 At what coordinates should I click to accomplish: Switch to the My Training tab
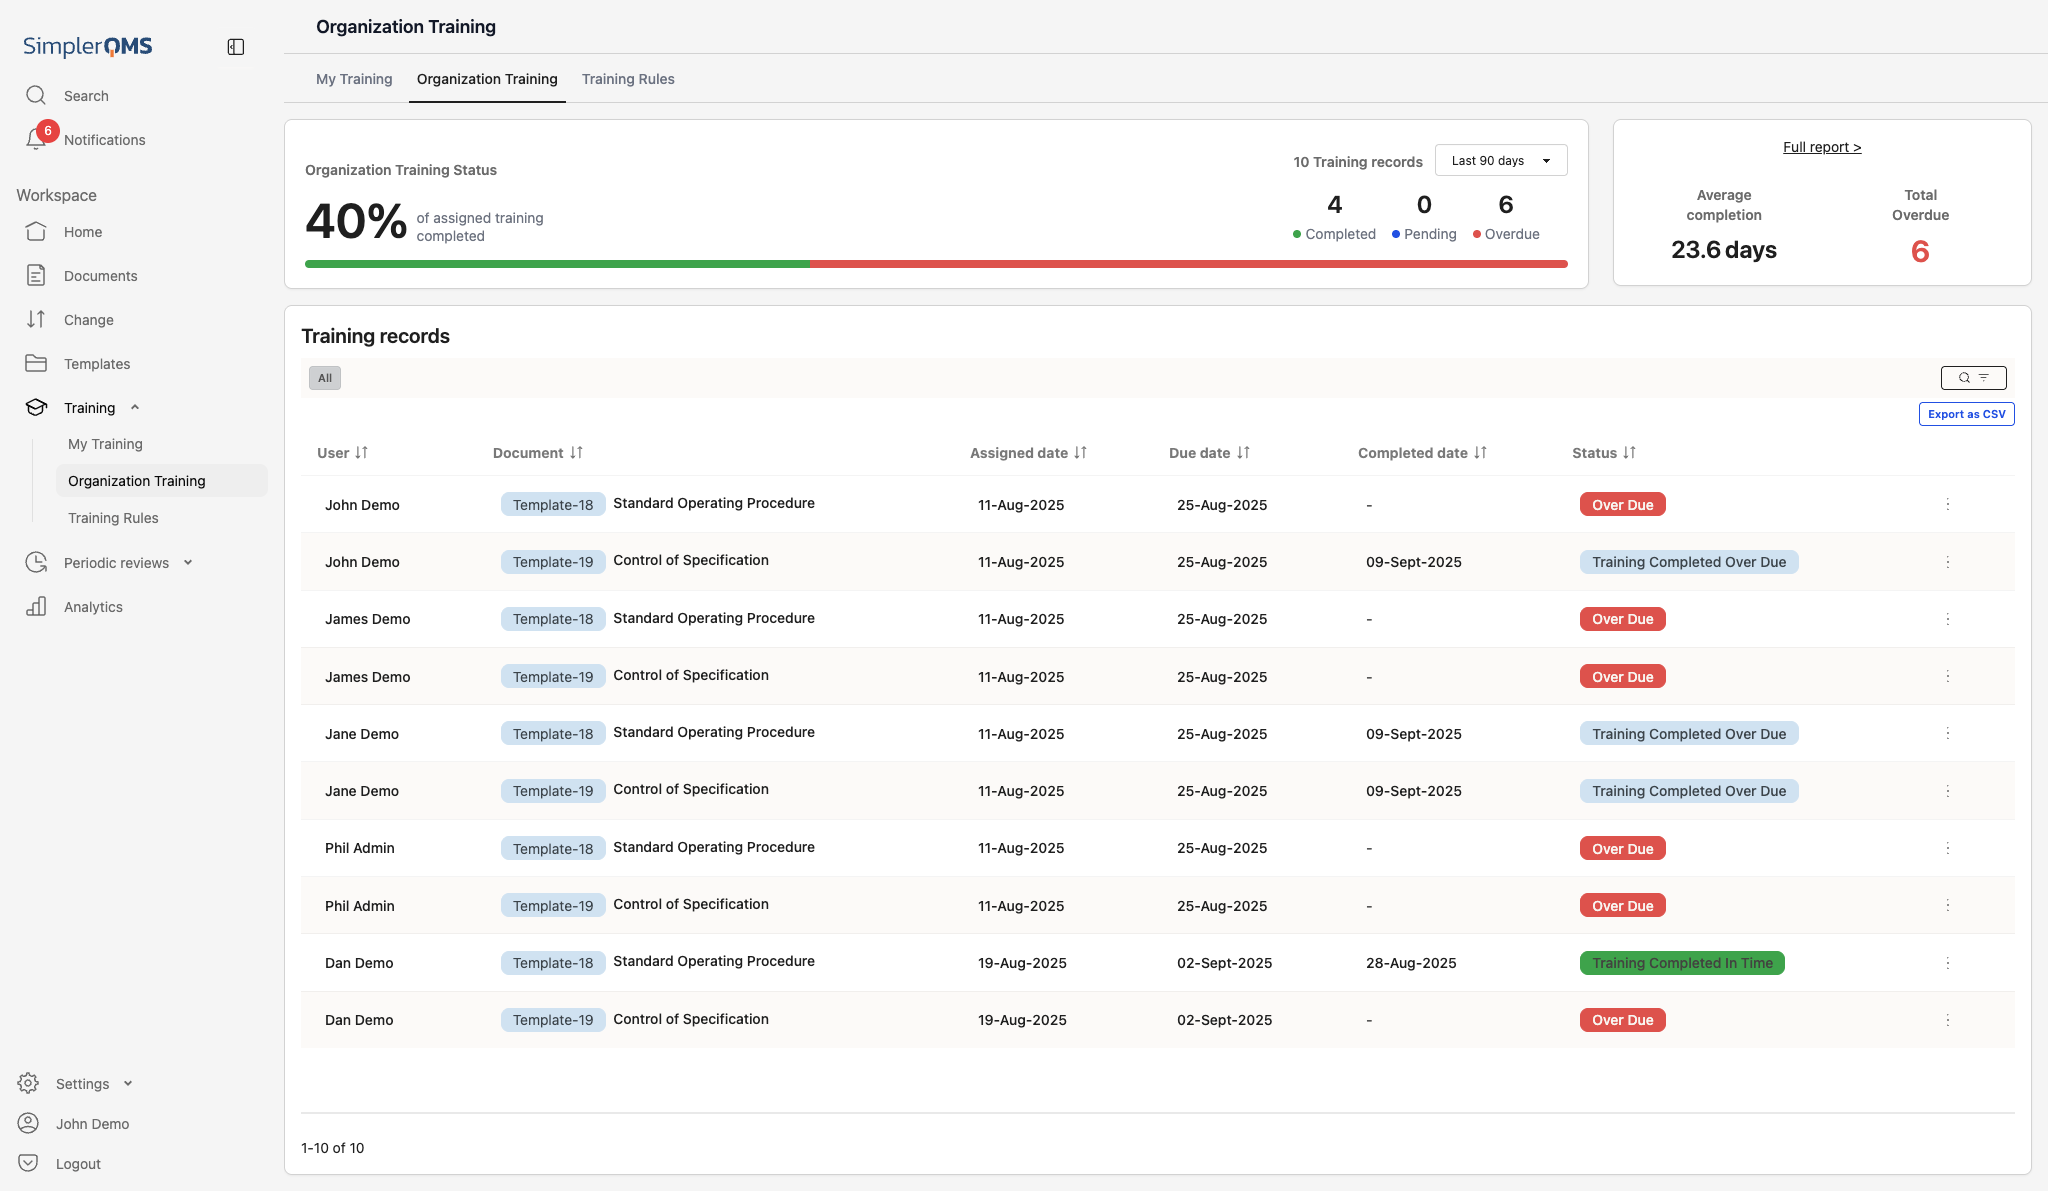354,79
